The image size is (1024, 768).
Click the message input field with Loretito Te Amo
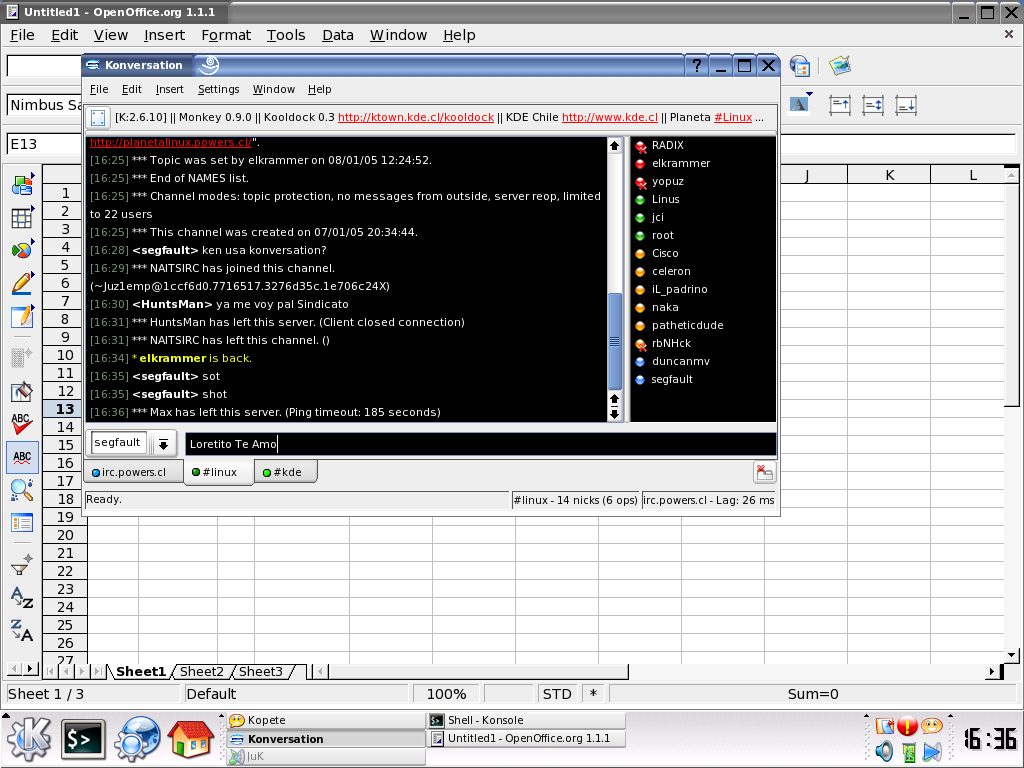pyautogui.click(x=481, y=444)
